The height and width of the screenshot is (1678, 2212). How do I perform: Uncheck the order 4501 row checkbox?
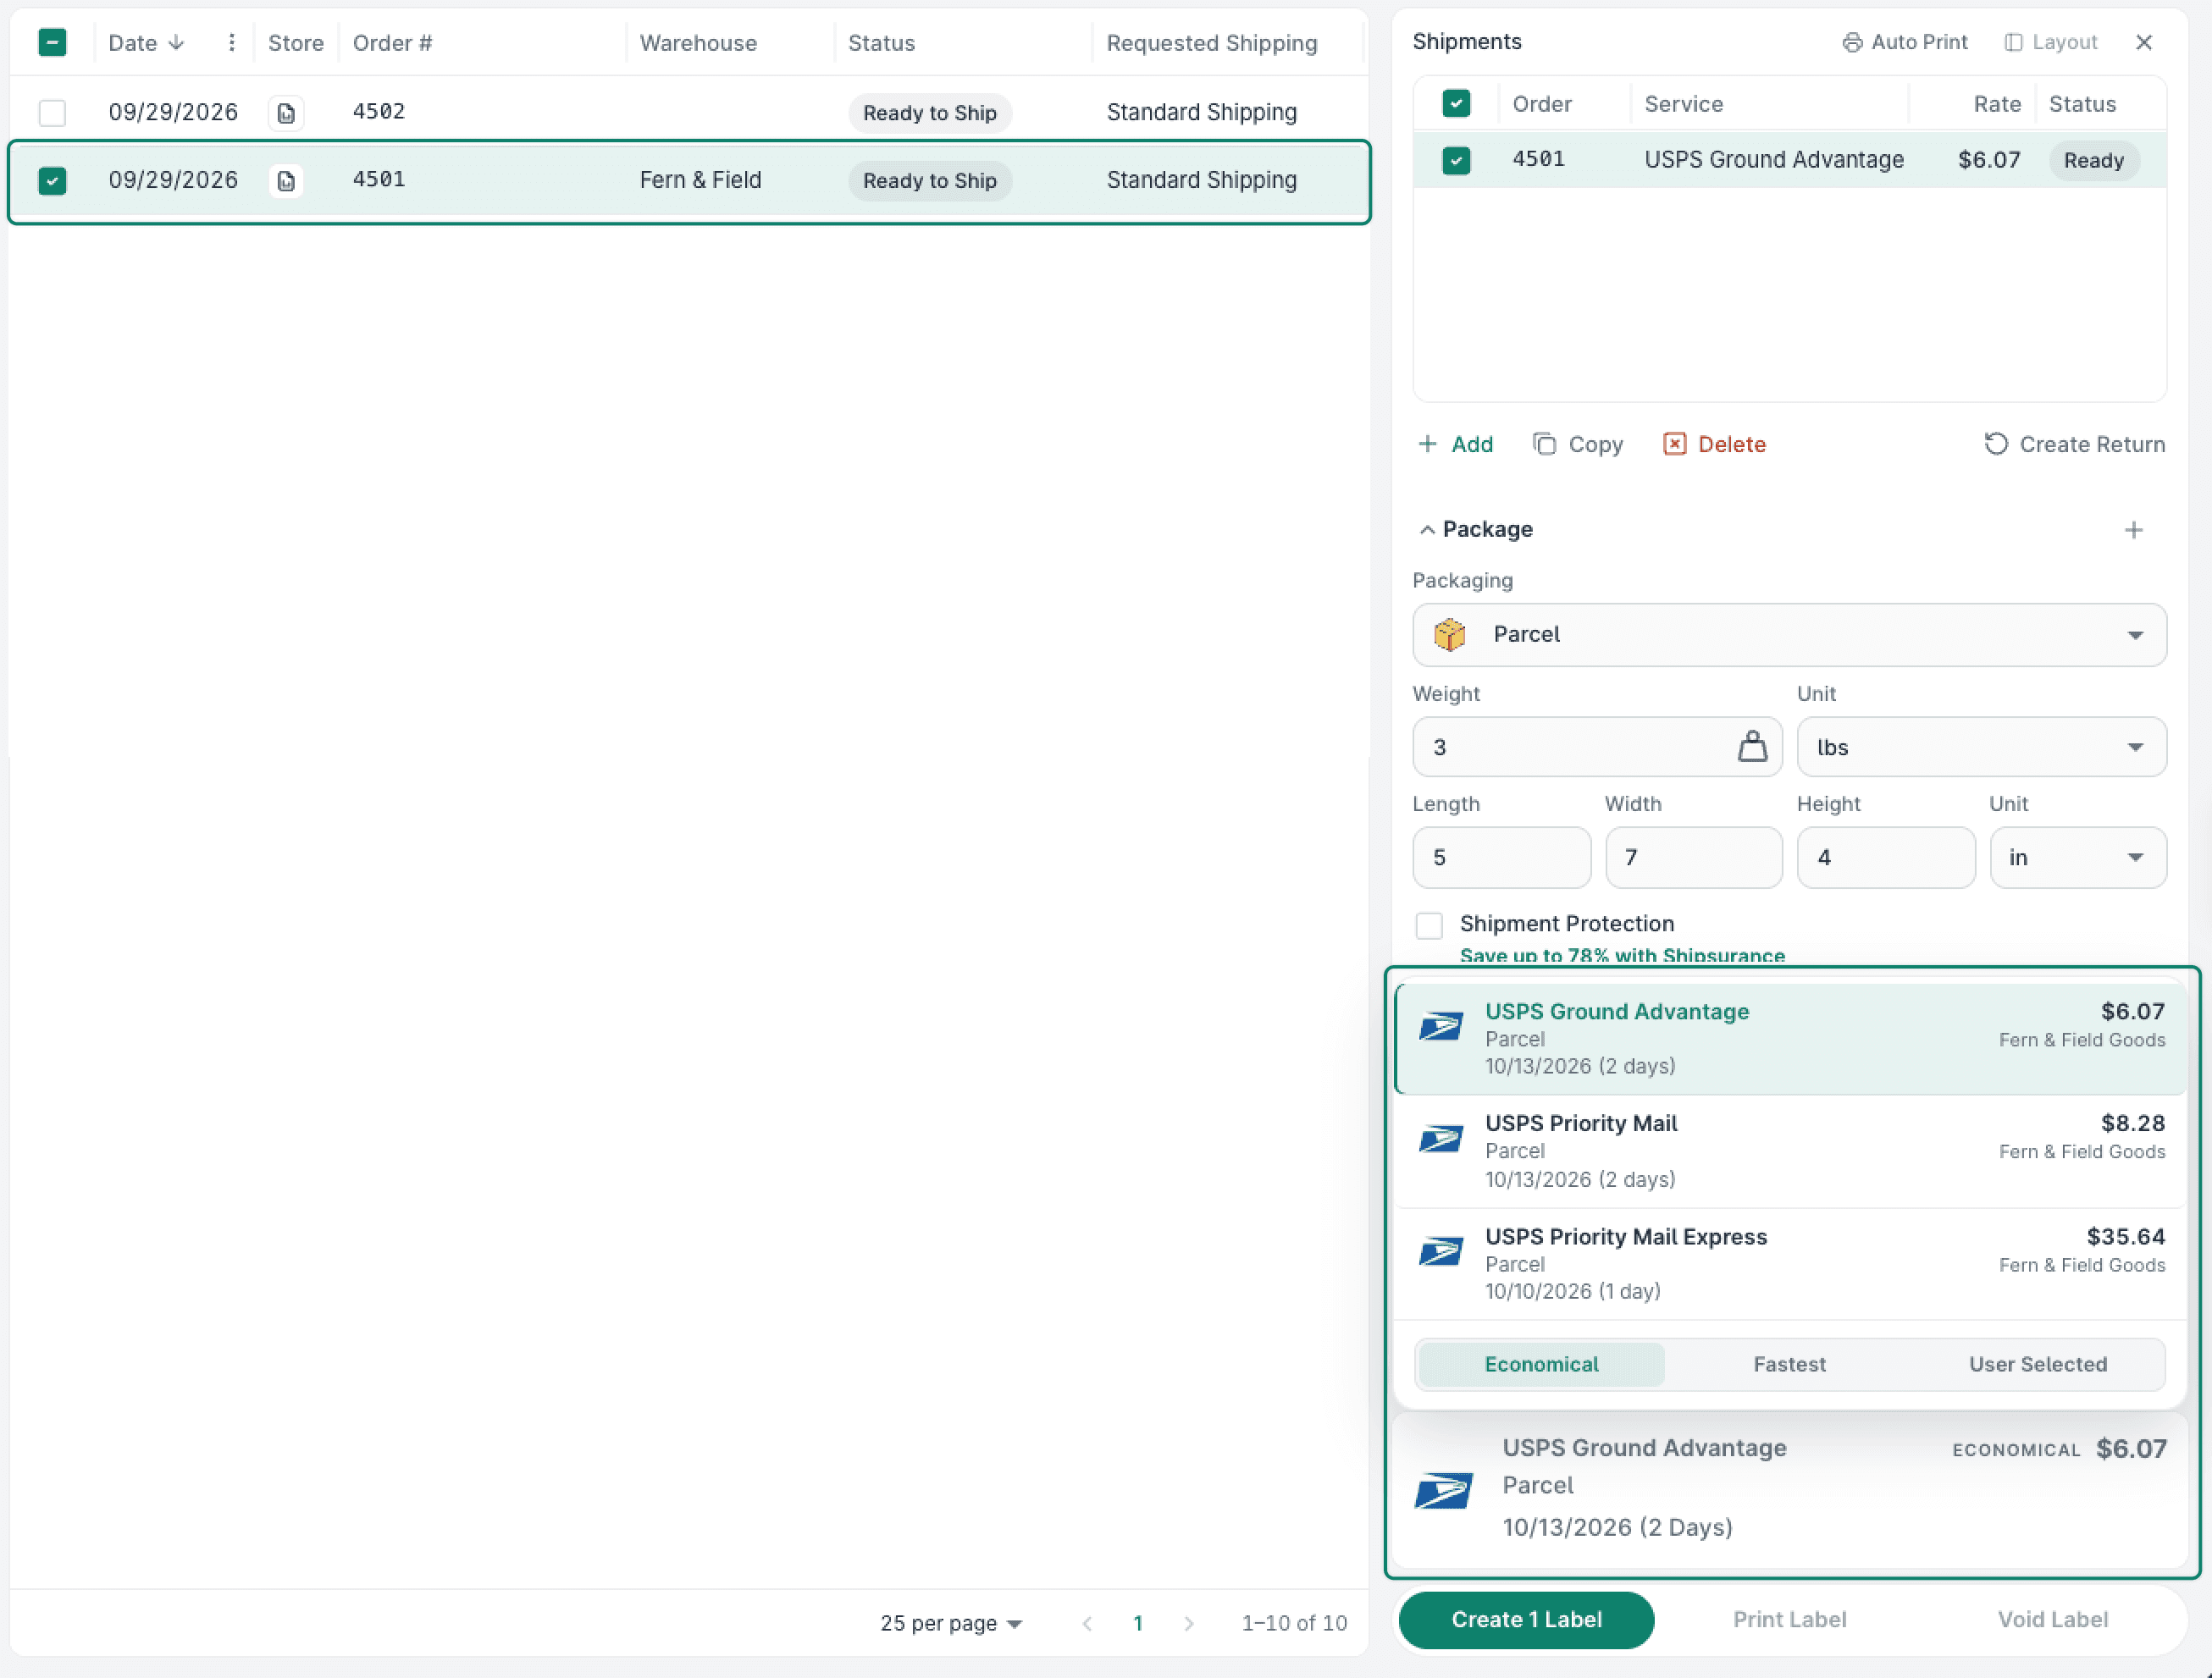pyautogui.click(x=52, y=181)
